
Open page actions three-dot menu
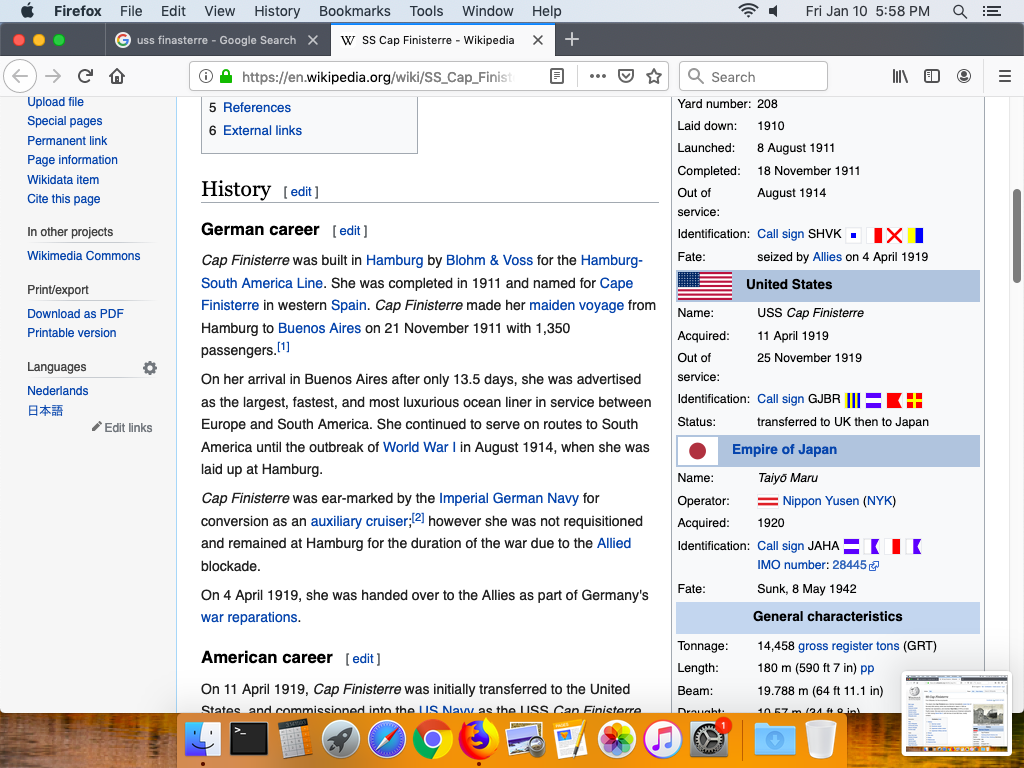tap(597, 77)
